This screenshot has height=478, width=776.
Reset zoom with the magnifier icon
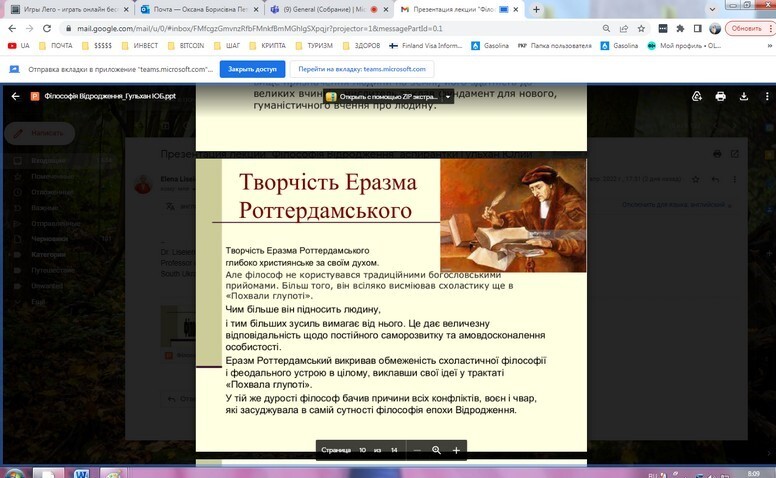[436, 451]
